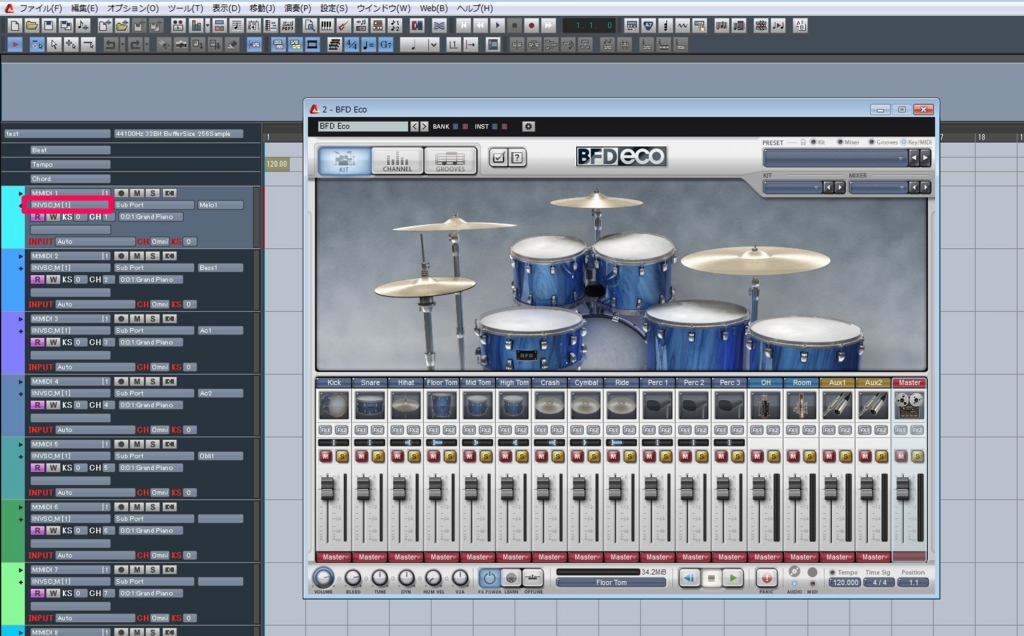
Task: Click the Redo arrow icon
Action: tap(135, 44)
